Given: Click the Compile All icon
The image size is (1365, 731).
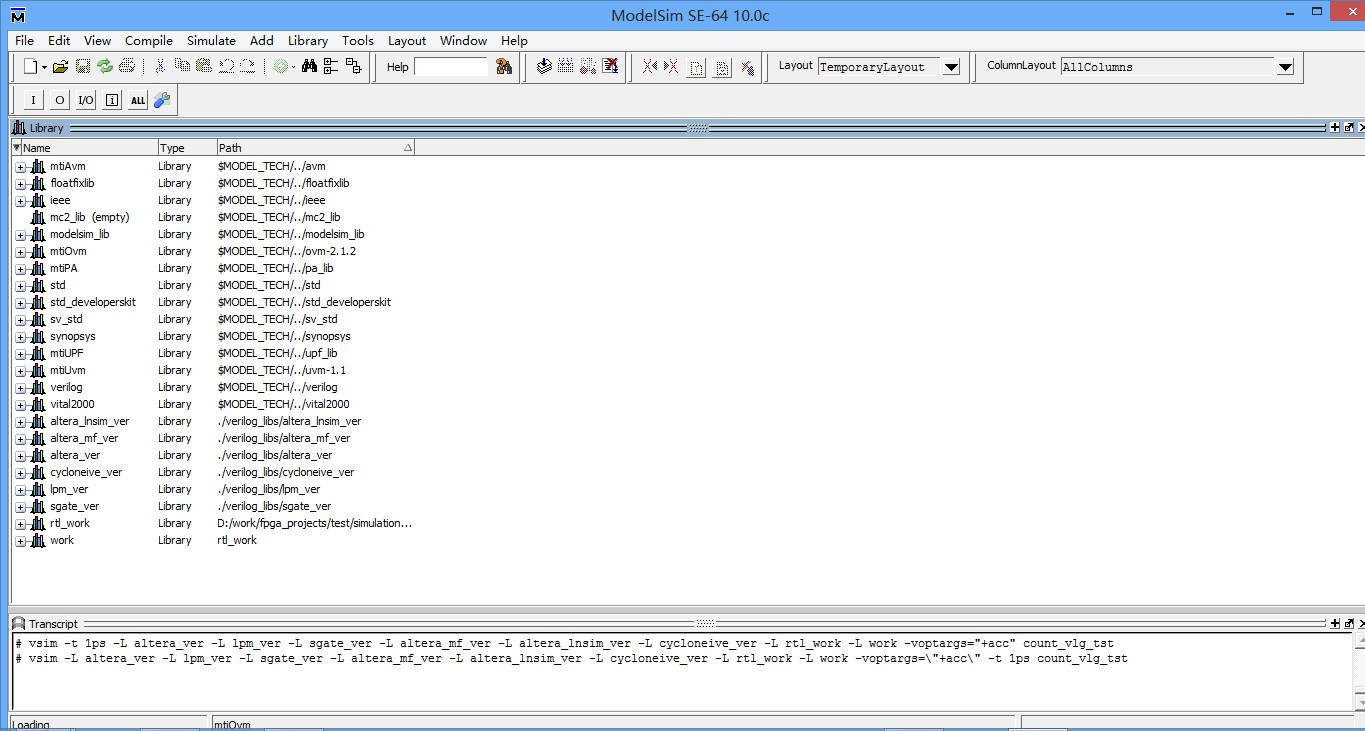Looking at the screenshot, I should [x=566, y=66].
